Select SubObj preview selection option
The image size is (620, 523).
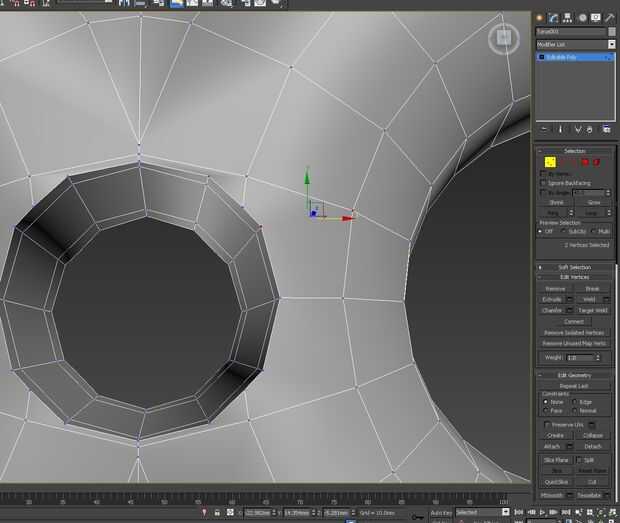point(566,231)
